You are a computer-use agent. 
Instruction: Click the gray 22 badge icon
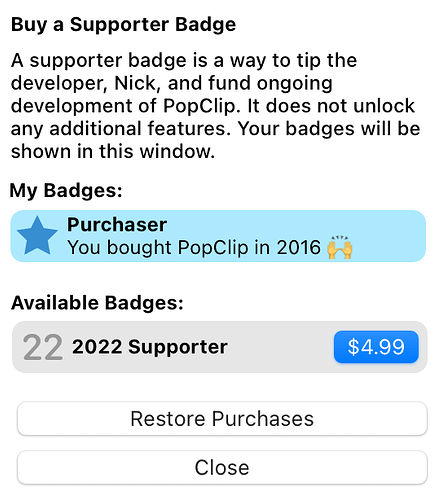tap(43, 347)
